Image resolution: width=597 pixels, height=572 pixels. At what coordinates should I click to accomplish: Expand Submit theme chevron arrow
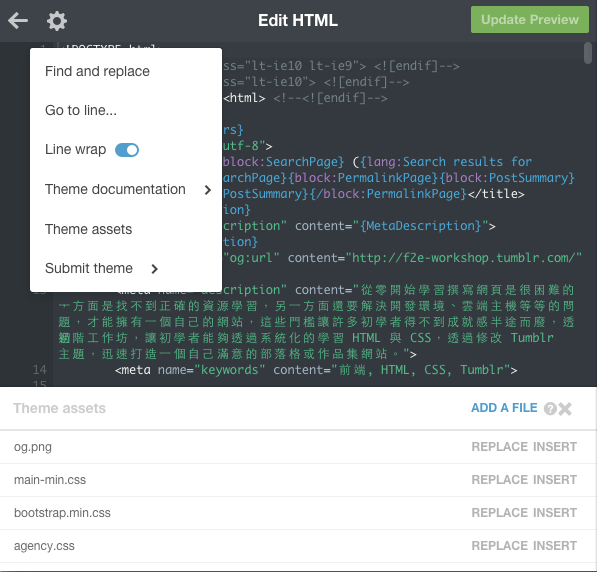point(154,269)
